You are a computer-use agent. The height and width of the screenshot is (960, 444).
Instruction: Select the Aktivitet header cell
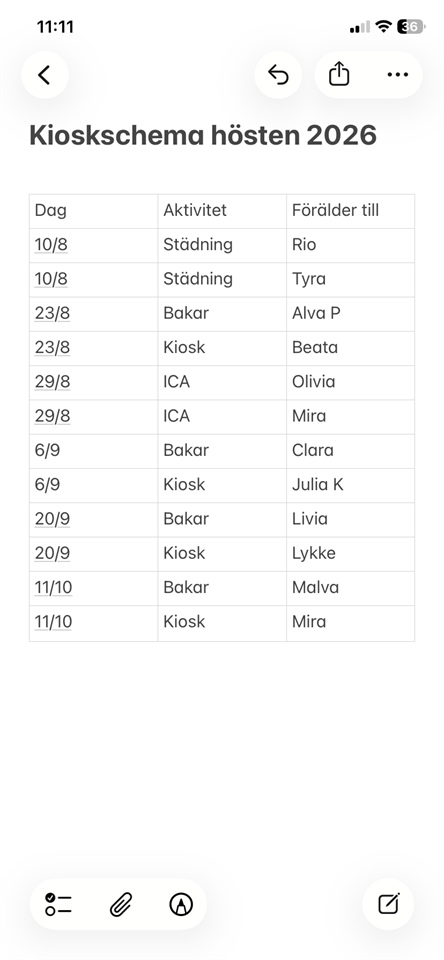point(222,211)
